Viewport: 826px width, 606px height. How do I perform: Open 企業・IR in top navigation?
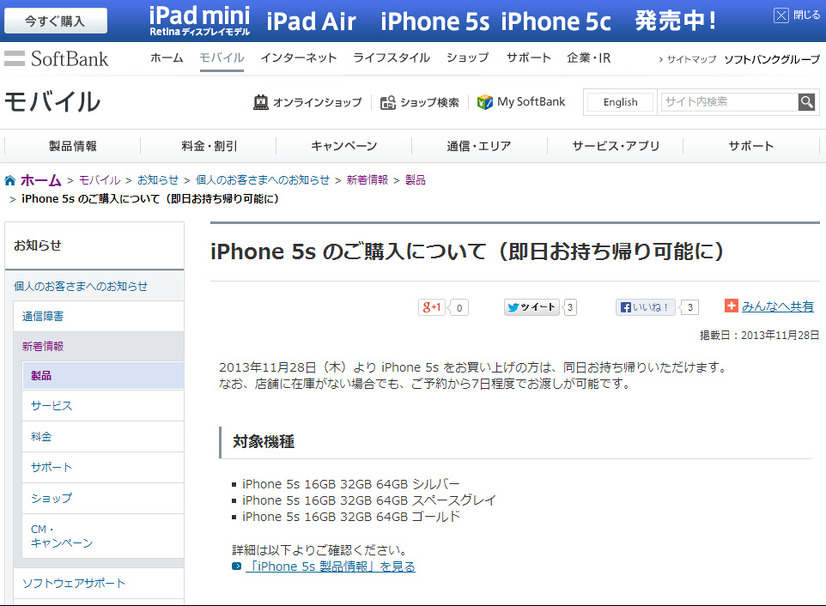click(588, 58)
